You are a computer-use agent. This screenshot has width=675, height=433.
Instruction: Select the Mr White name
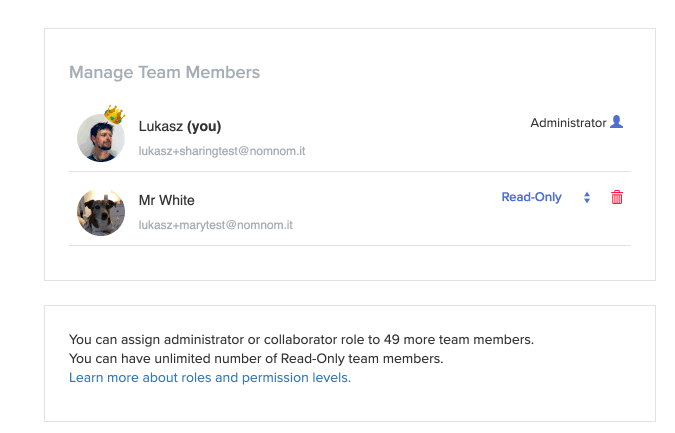pos(166,200)
